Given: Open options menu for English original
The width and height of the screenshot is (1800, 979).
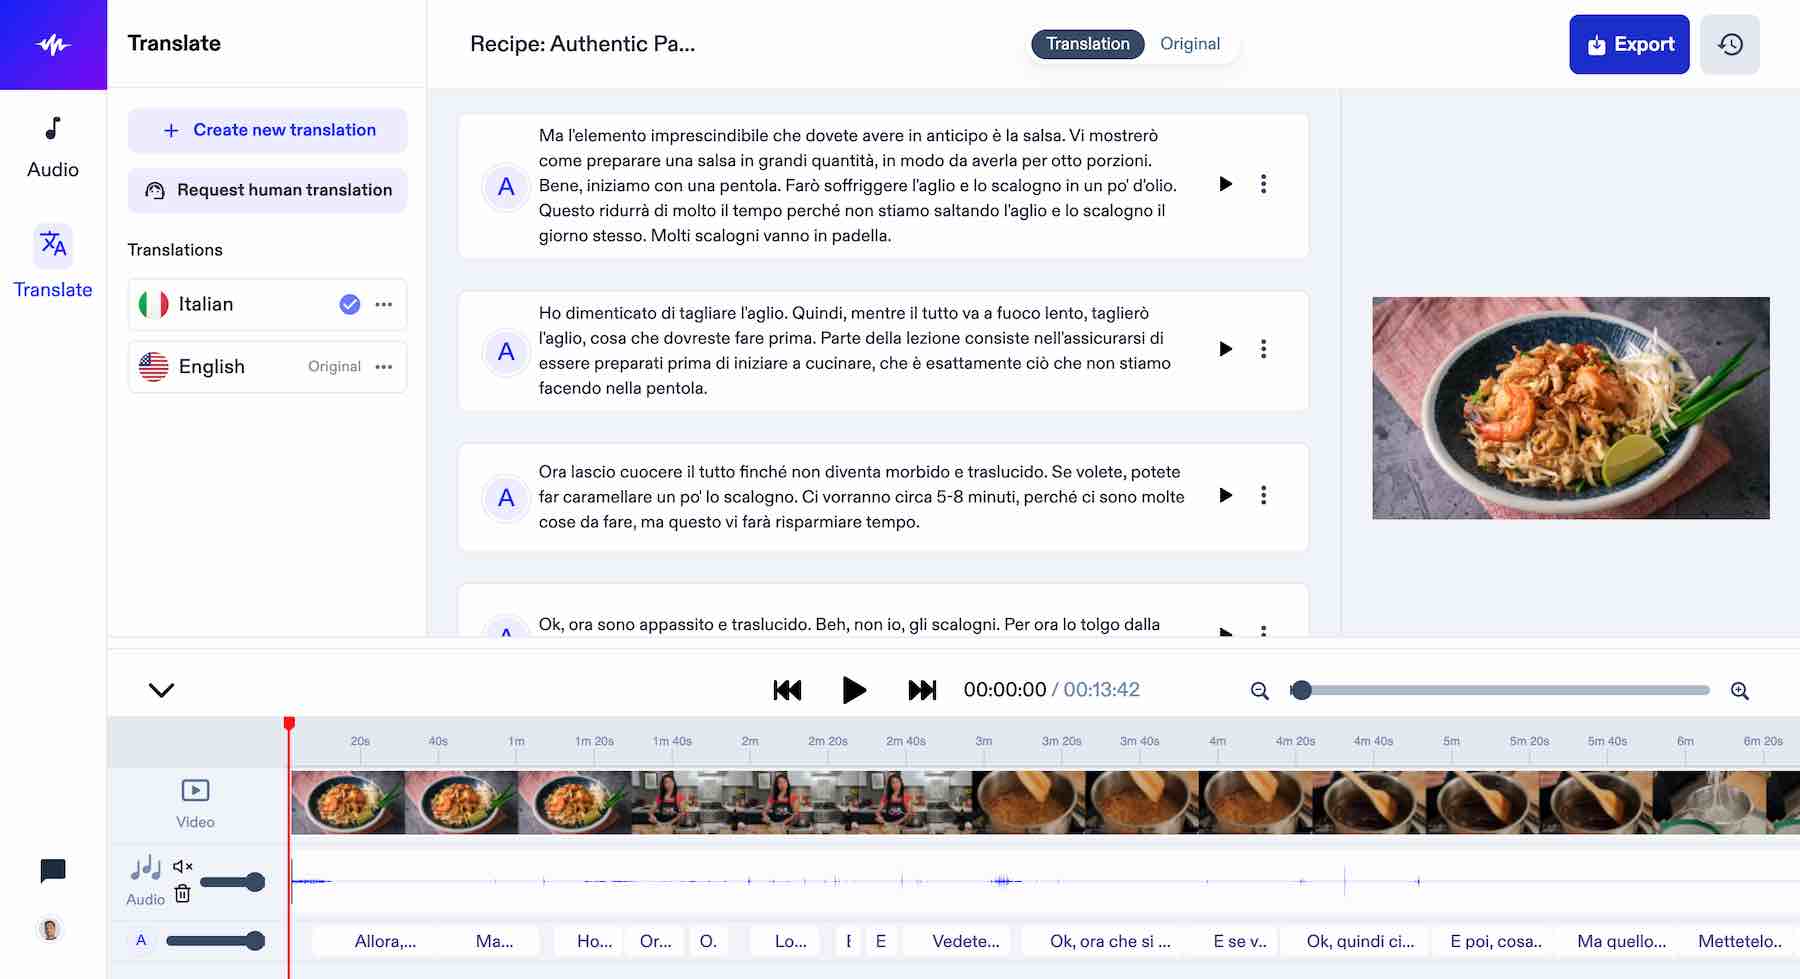Looking at the screenshot, I should [384, 366].
